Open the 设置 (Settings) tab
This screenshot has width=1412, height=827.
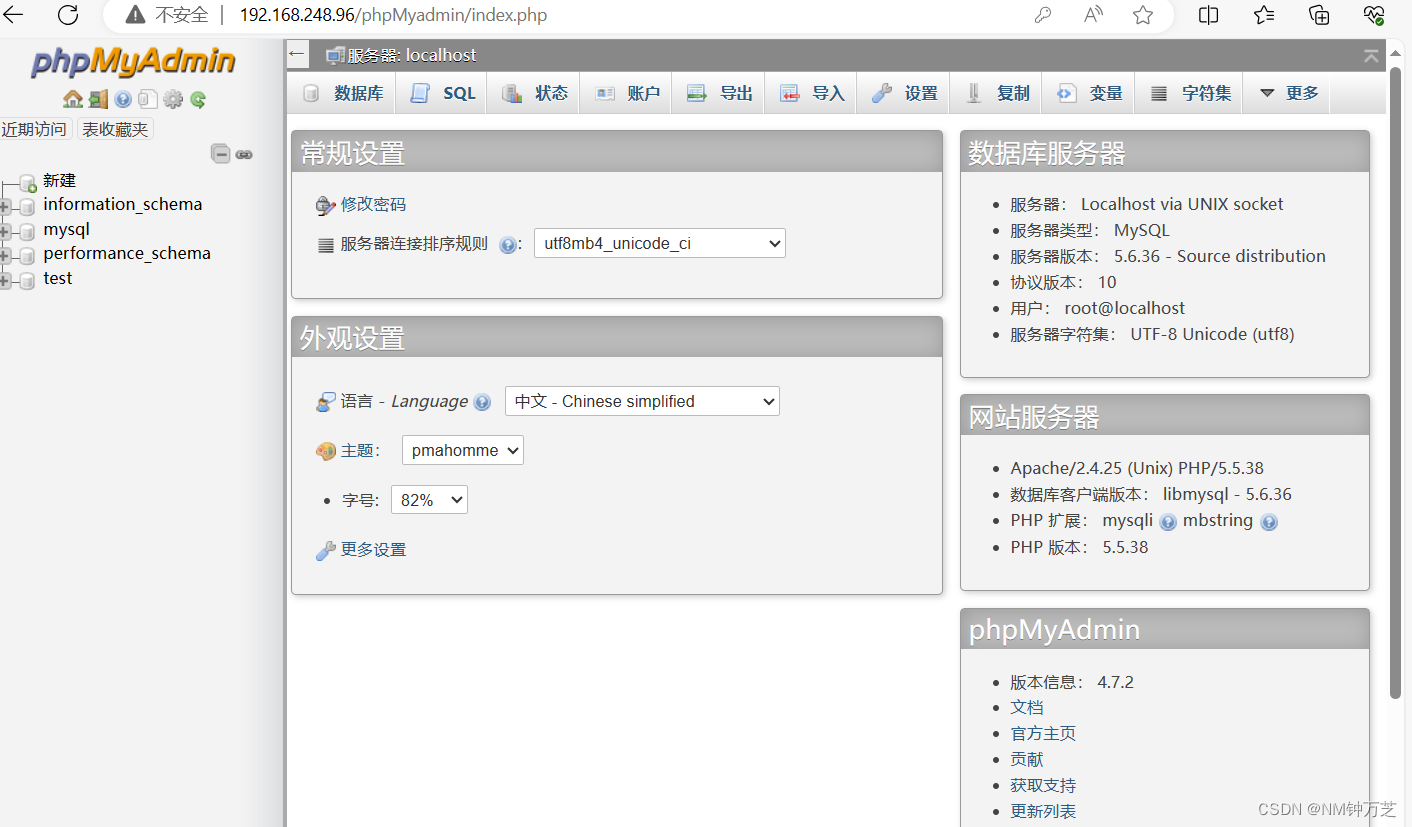click(x=904, y=93)
